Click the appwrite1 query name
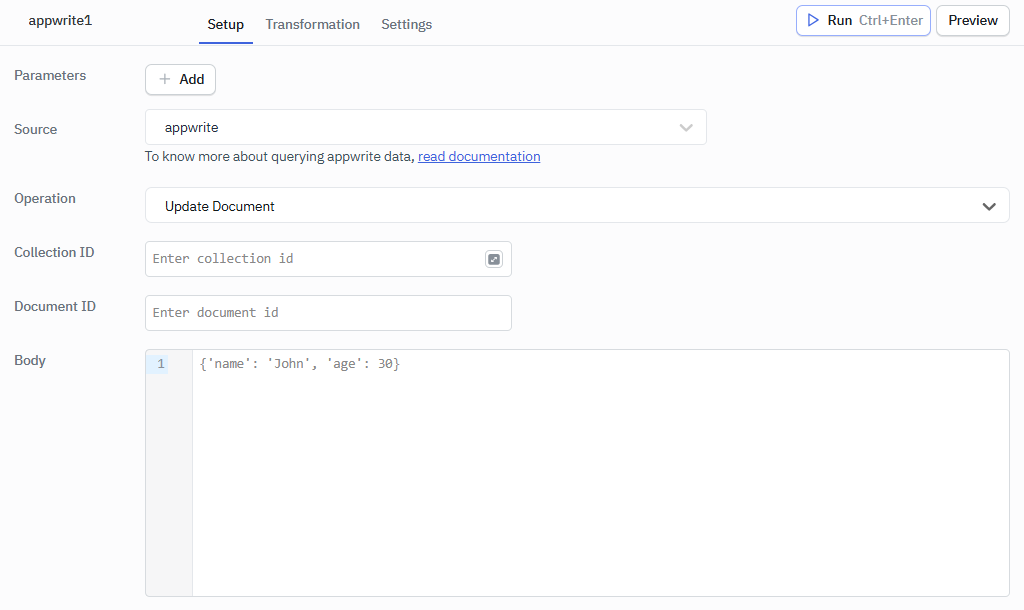 point(60,20)
